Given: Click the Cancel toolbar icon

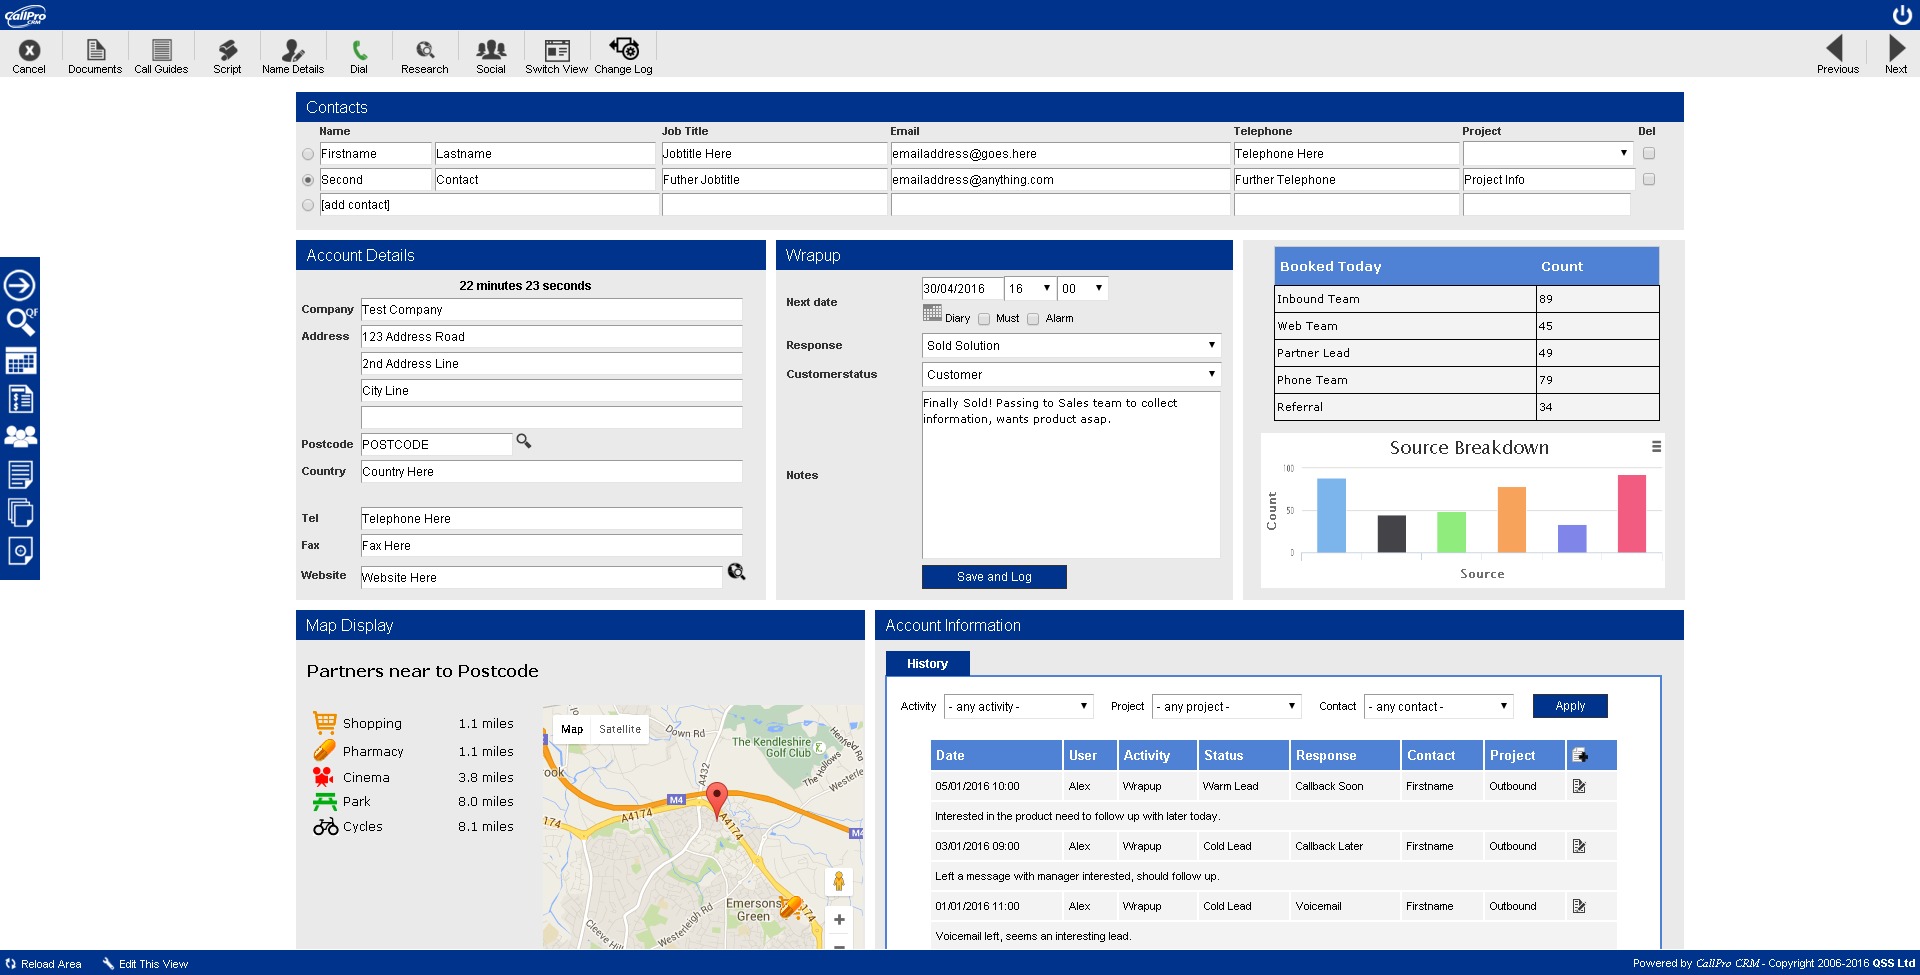Looking at the screenshot, I should coord(29,50).
